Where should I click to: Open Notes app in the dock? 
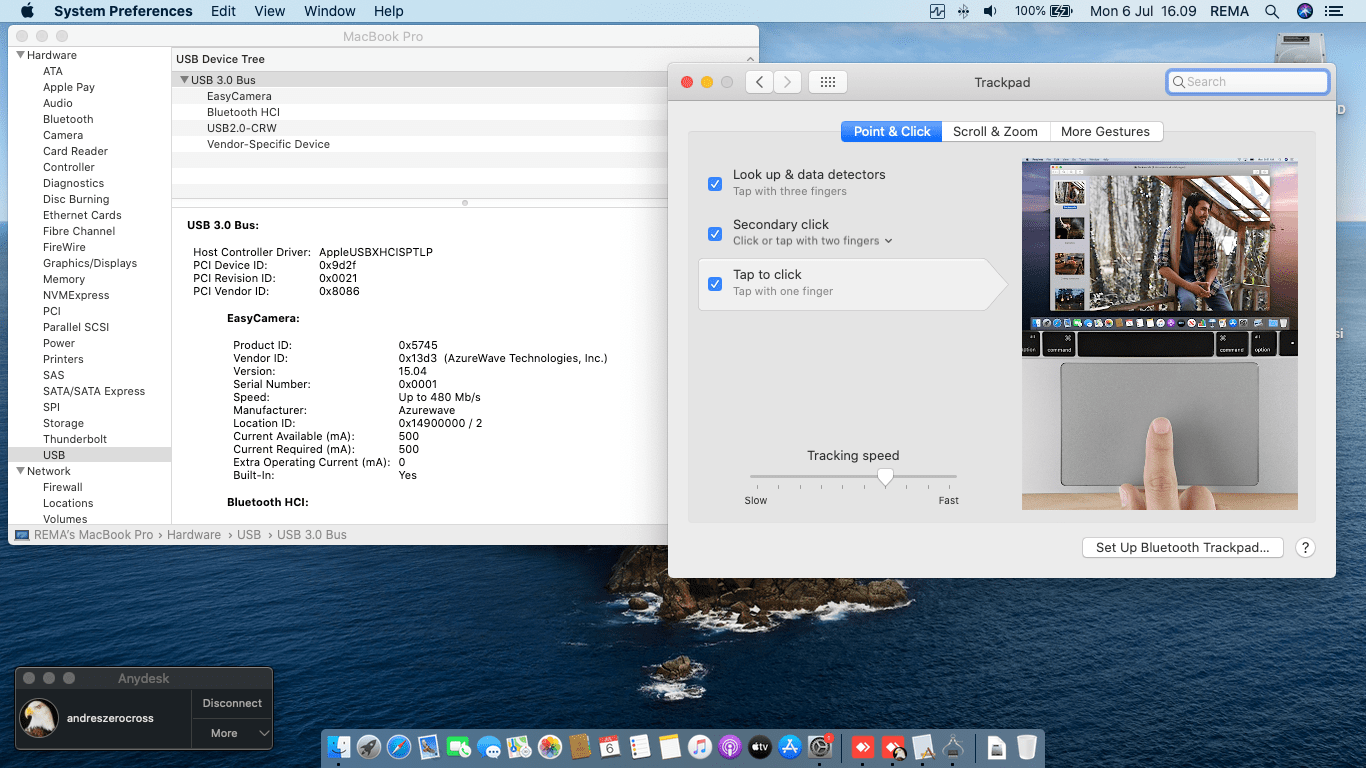(x=670, y=747)
